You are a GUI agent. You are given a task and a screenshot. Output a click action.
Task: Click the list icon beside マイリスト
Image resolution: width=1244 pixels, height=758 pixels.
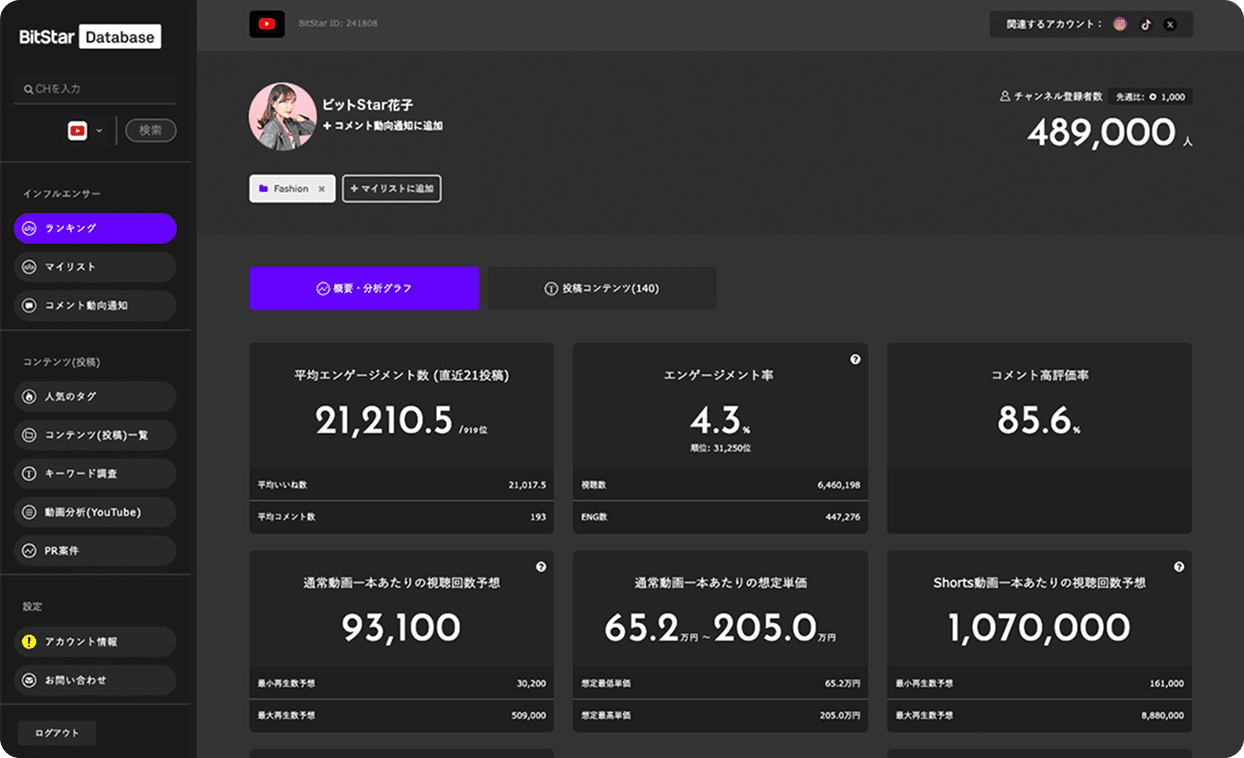pos(30,267)
